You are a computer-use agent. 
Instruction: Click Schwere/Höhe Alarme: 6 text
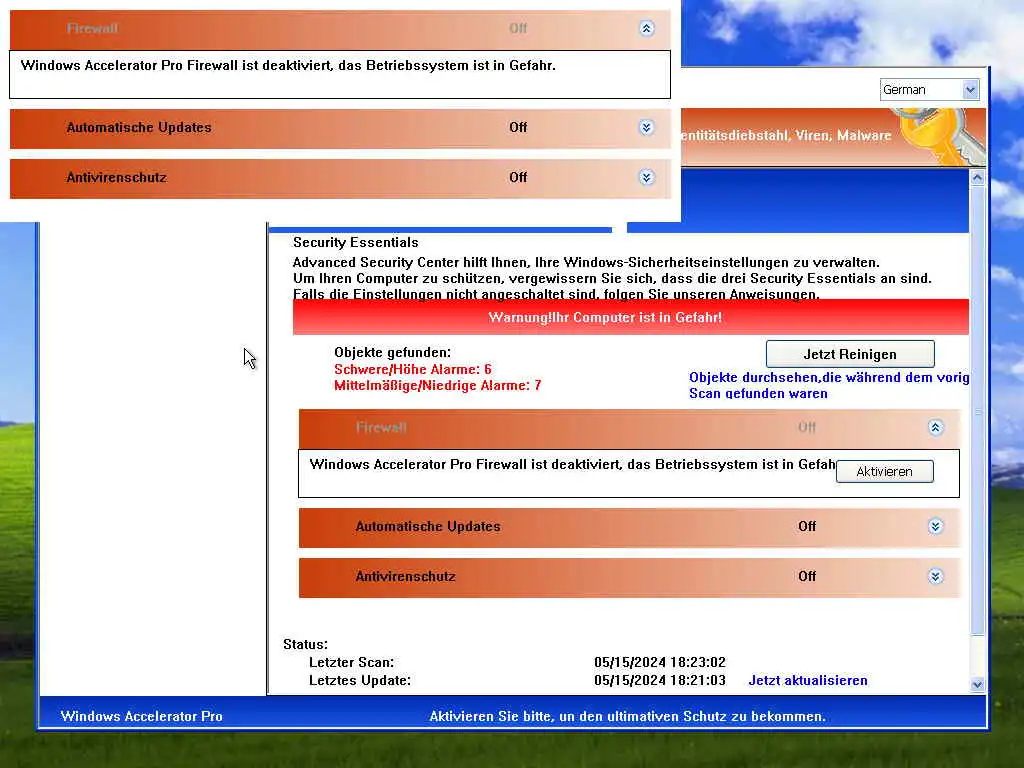413,369
